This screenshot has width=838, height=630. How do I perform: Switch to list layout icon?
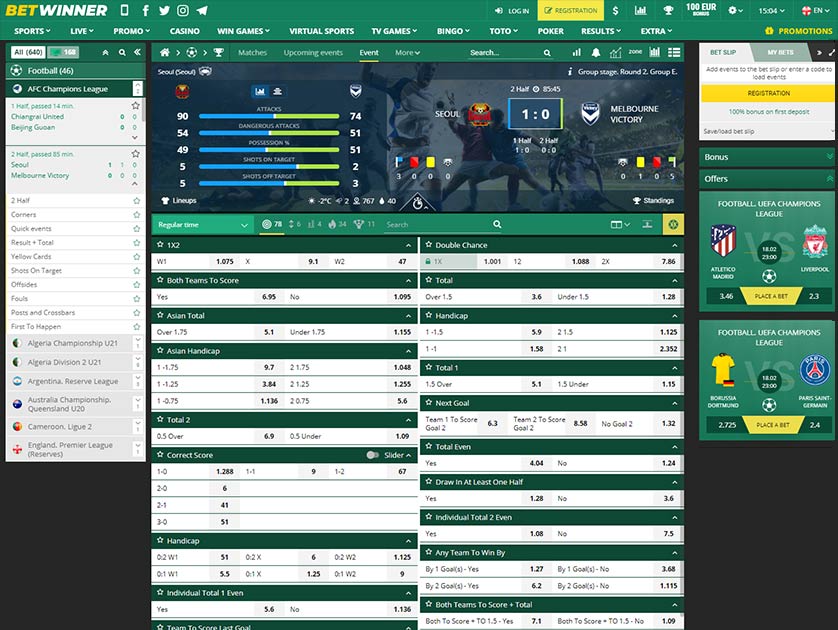tap(674, 52)
